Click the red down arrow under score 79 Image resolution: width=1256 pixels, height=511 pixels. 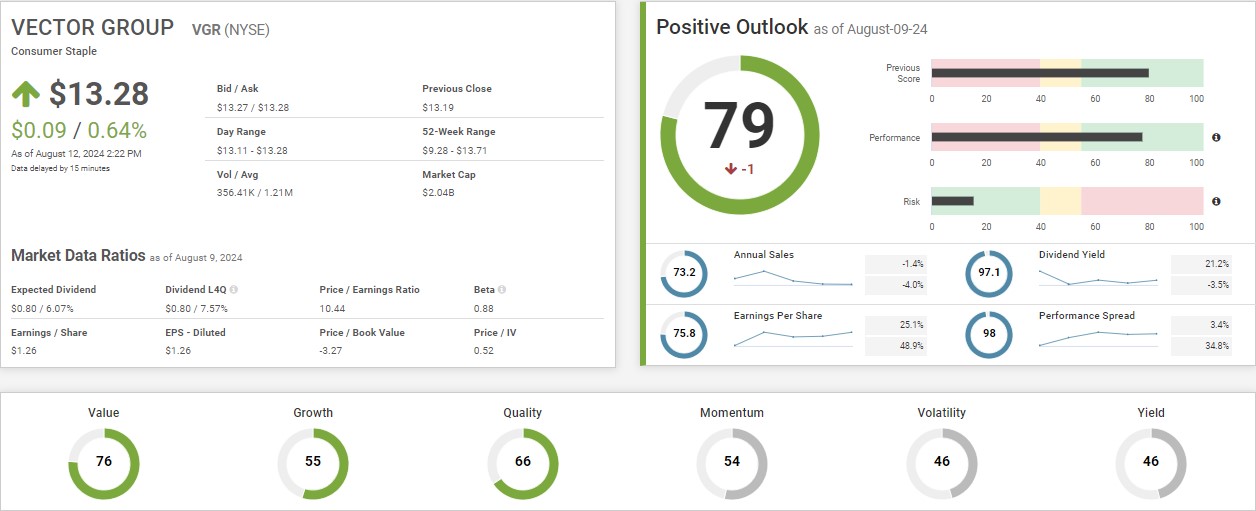click(x=730, y=169)
